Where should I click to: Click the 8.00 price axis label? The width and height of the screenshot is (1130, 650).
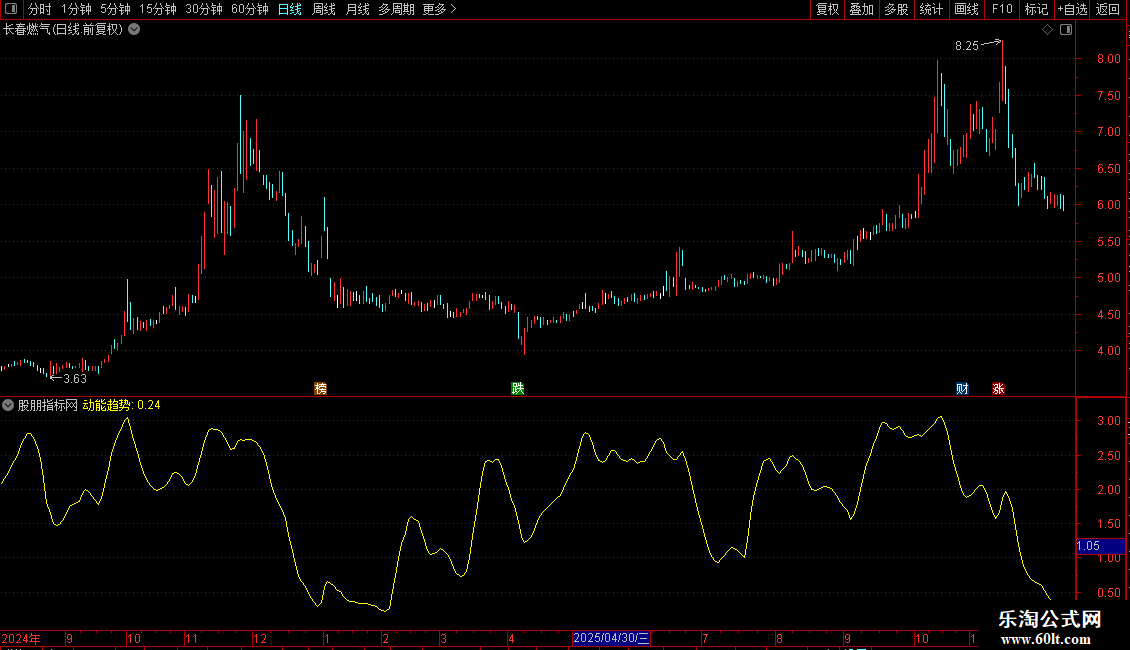1108,59
